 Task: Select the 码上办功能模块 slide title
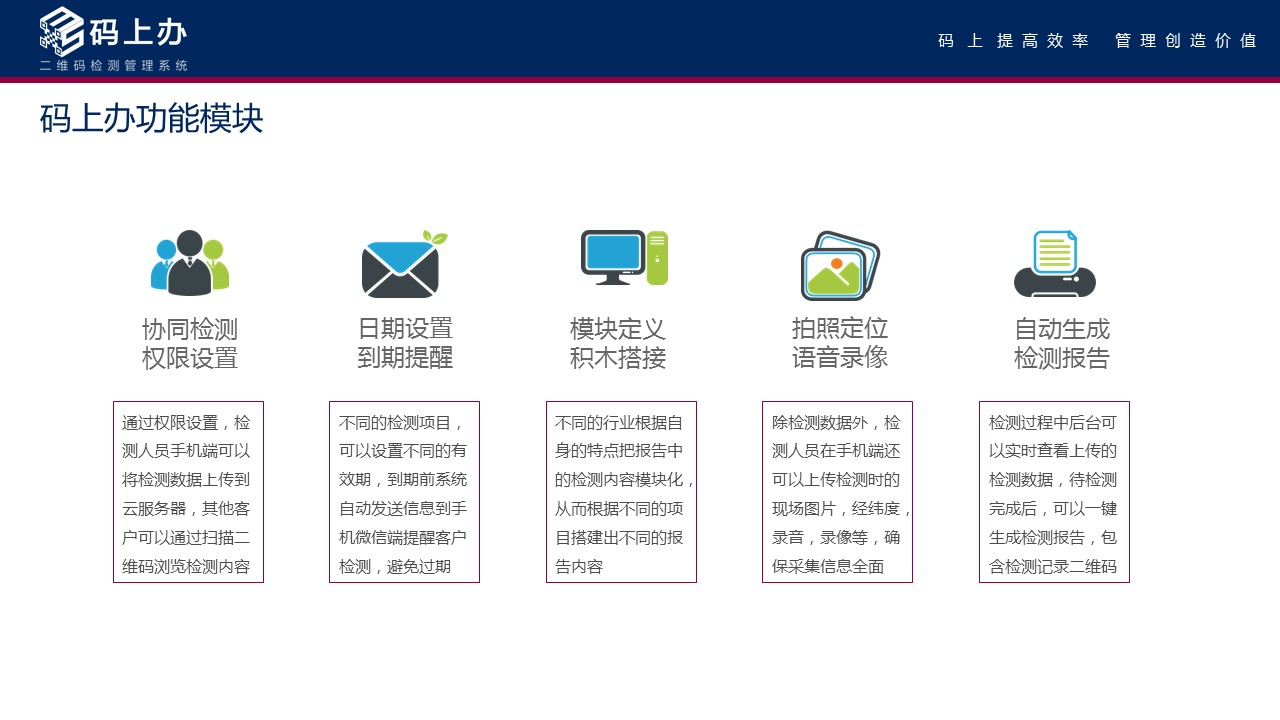[x=150, y=119]
